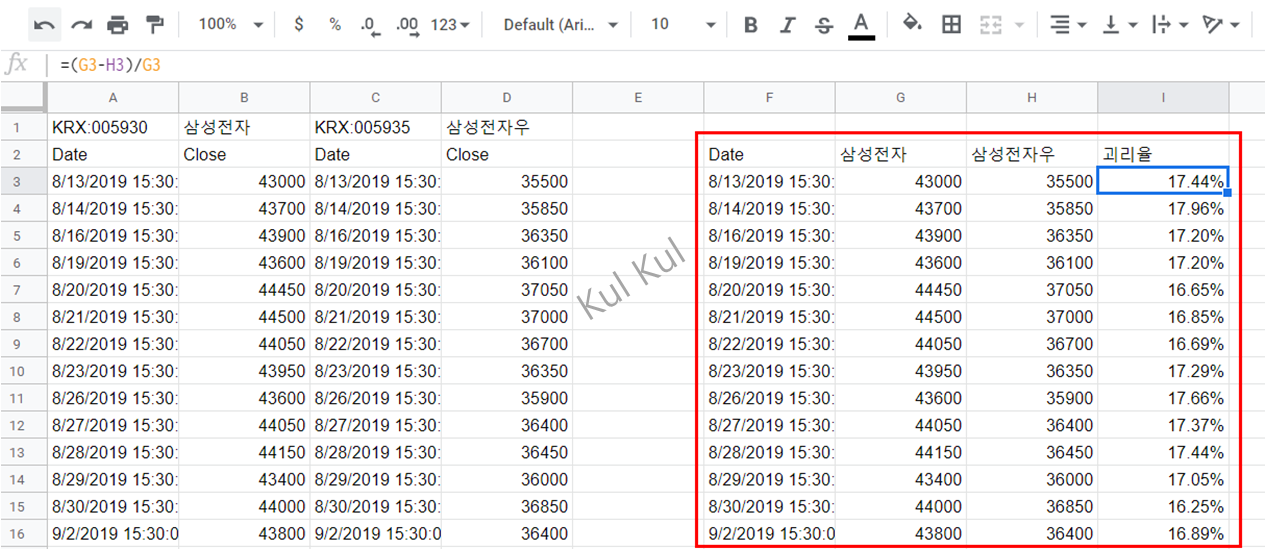Select the cell showing 17.44% in row 3

1163,181
